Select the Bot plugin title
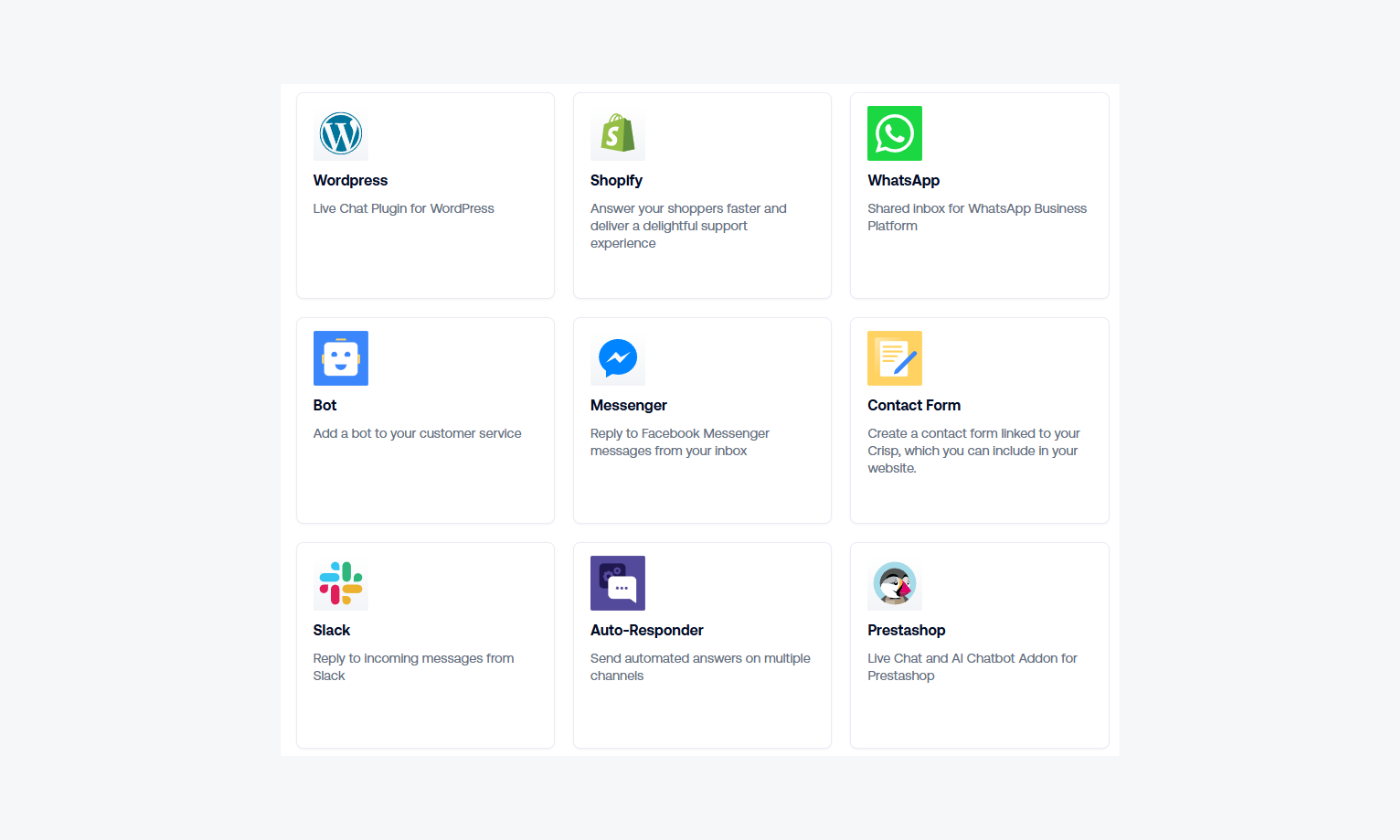The image size is (1400, 840). coord(325,406)
